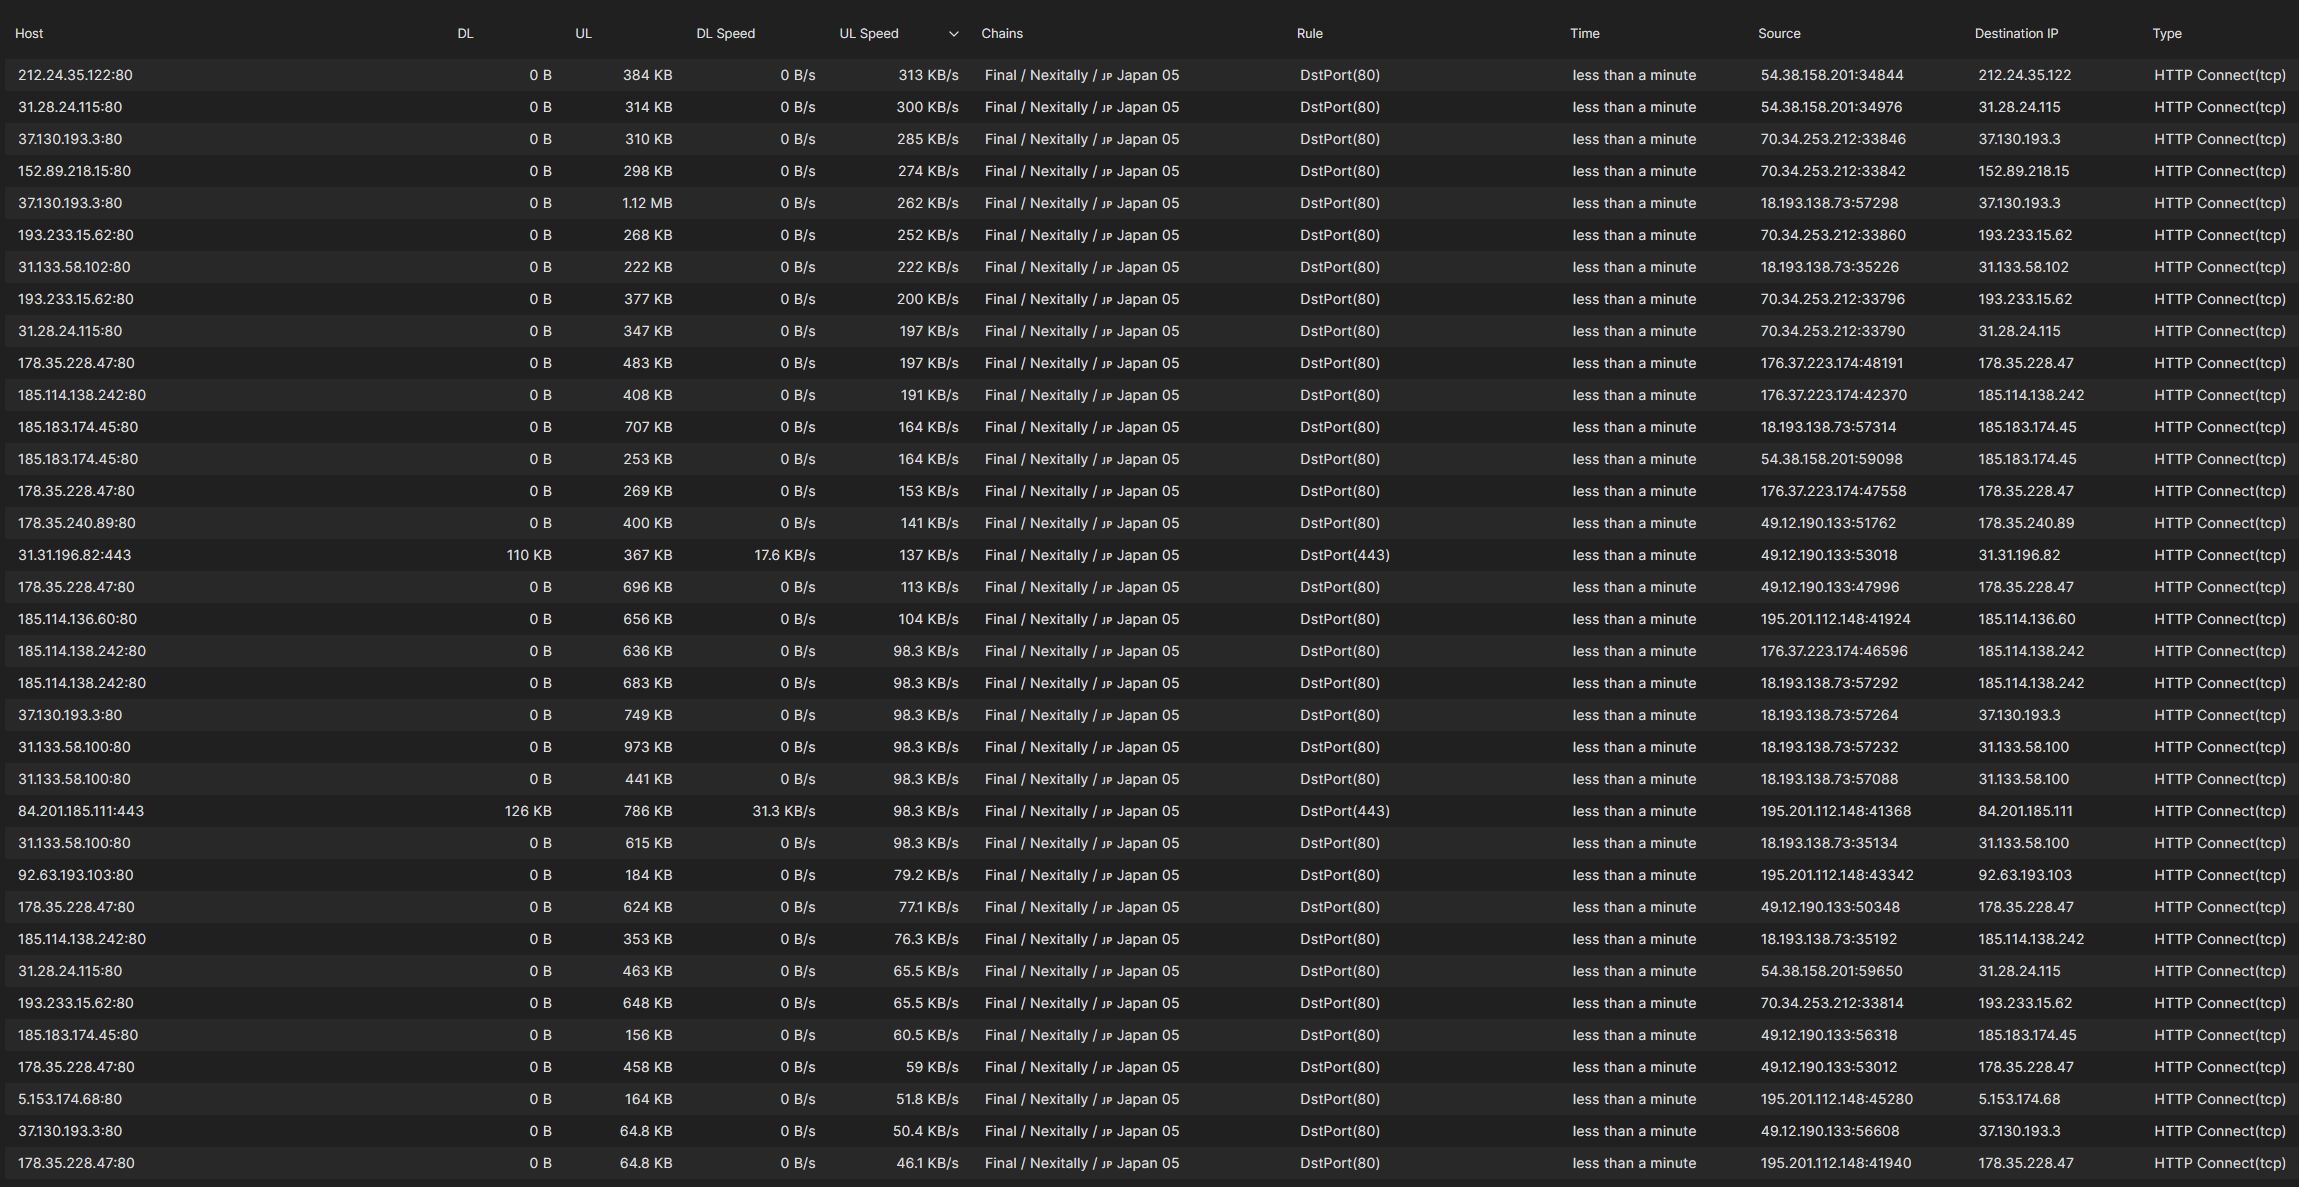This screenshot has width=2299, height=1187.
Task: Click the Type column header
Action: click(2166, 34)
